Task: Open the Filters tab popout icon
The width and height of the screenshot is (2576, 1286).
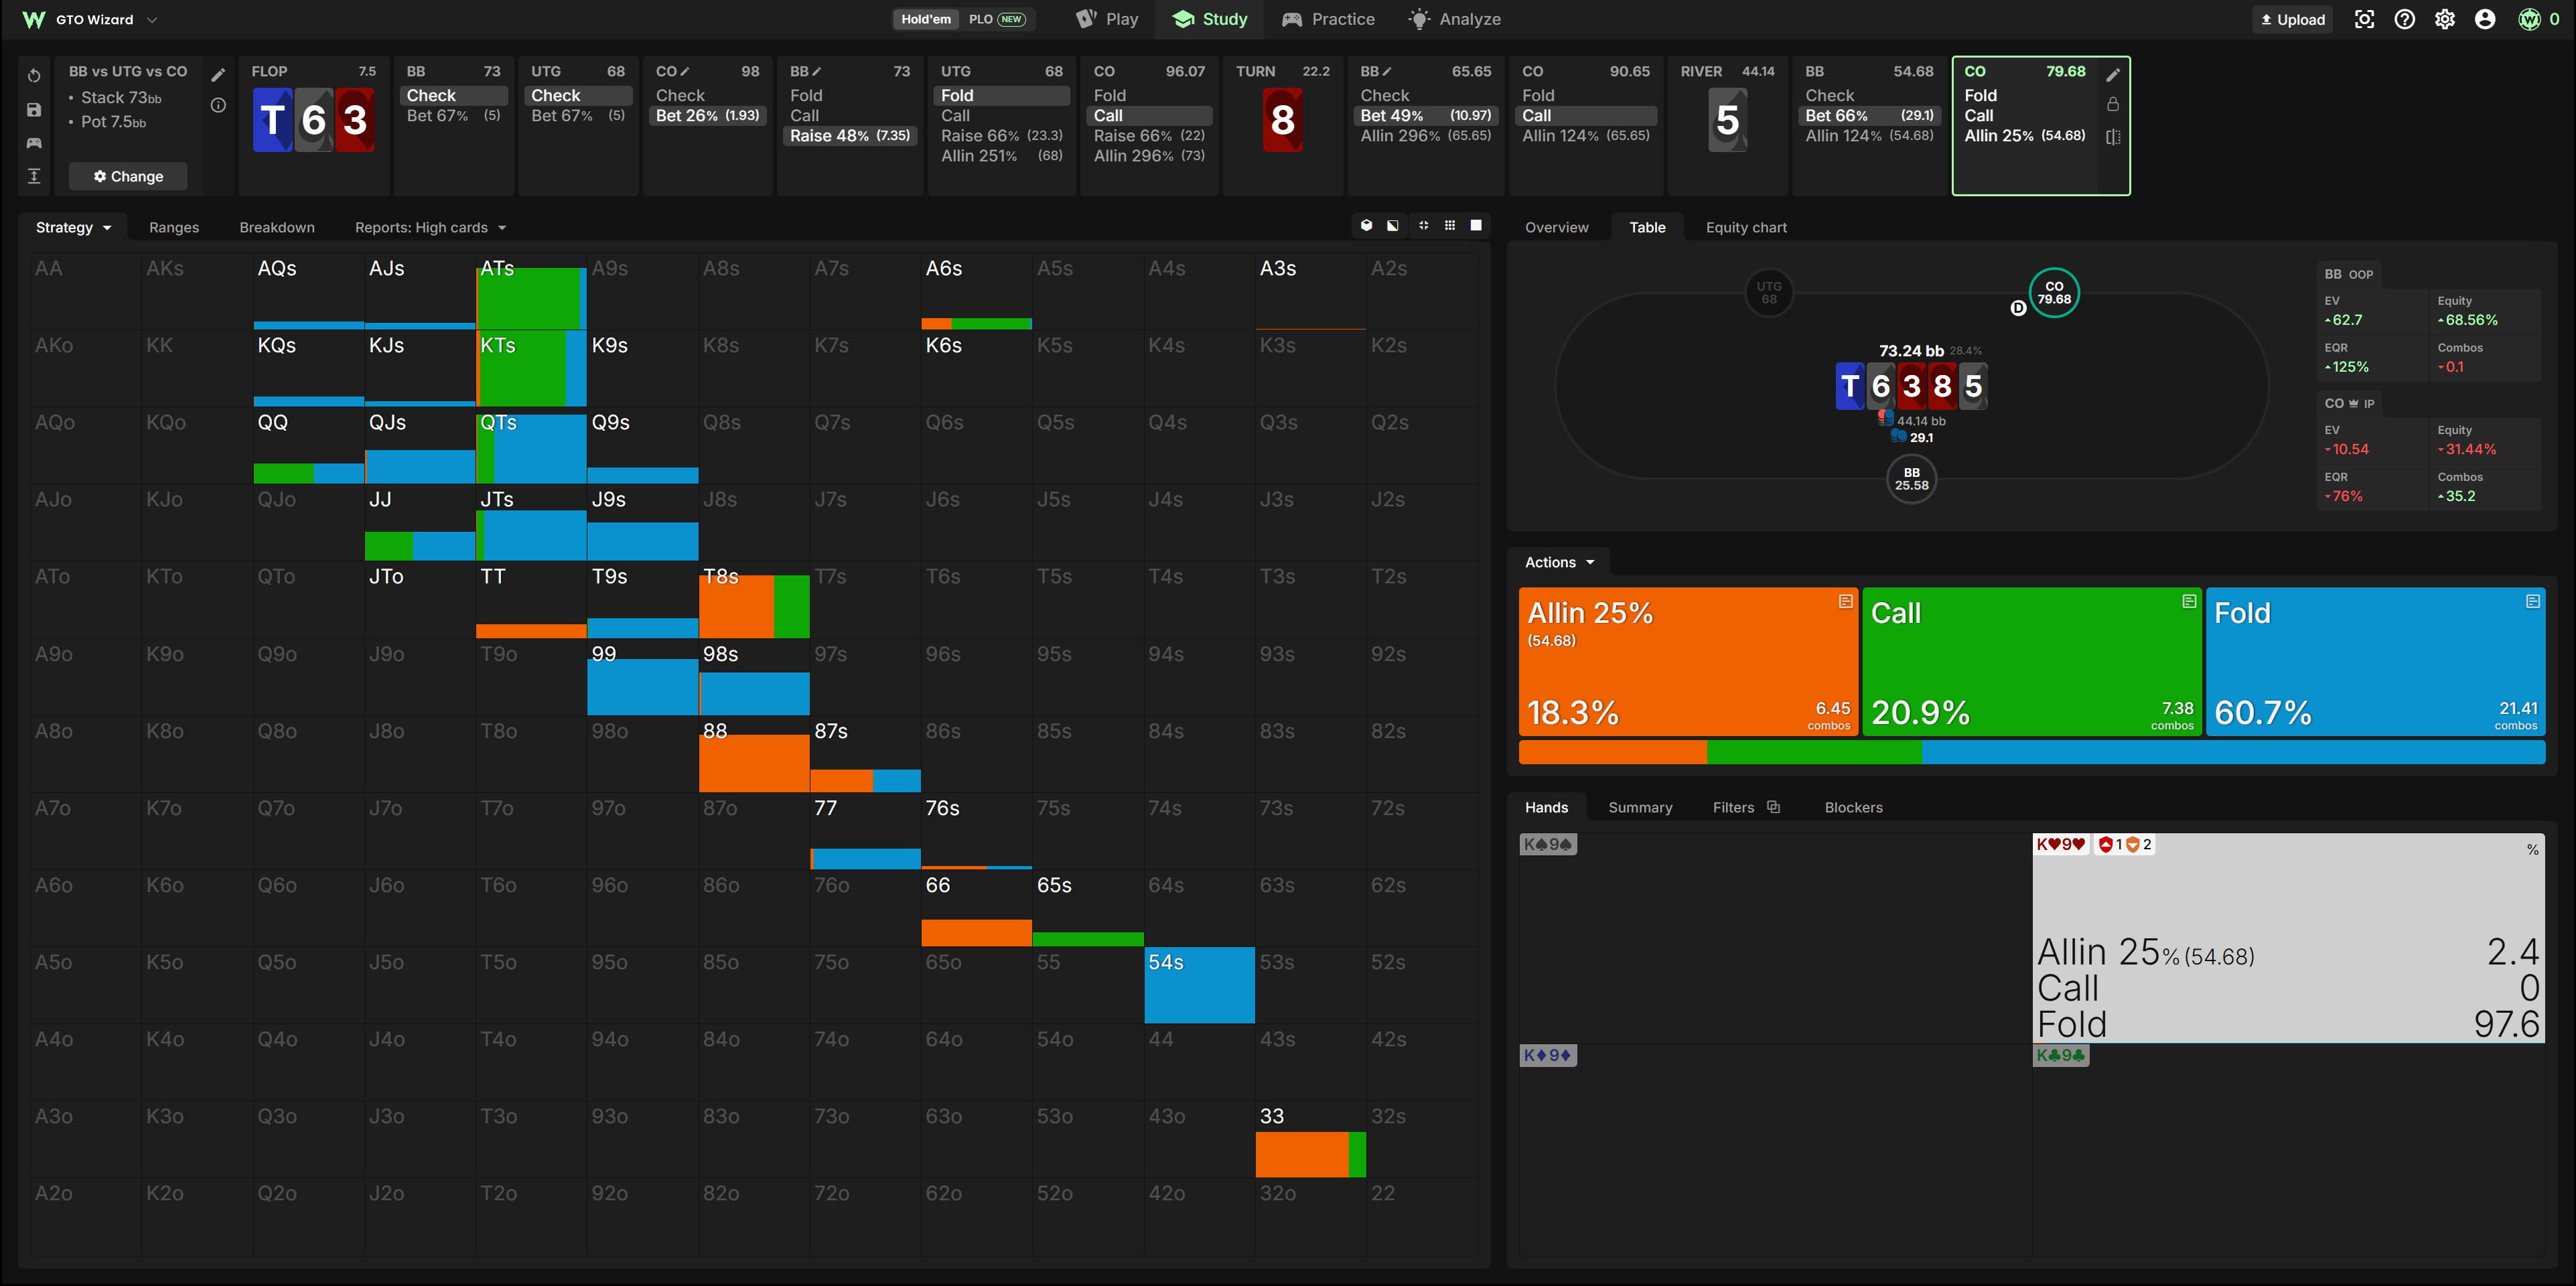Action: 1773,807
